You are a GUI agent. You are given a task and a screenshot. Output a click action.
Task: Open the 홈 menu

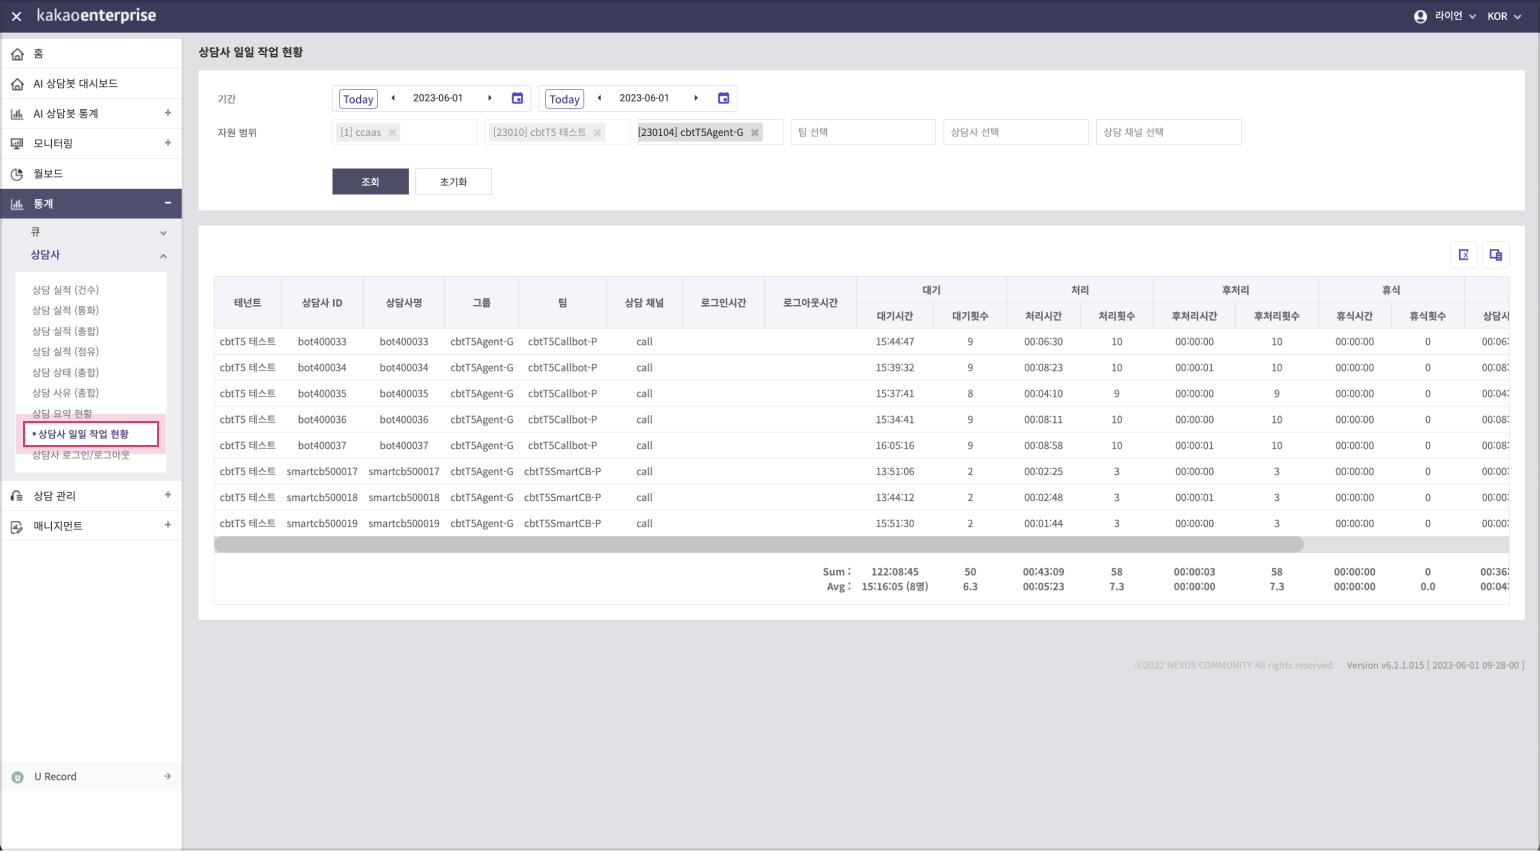(x=38, y=54)
